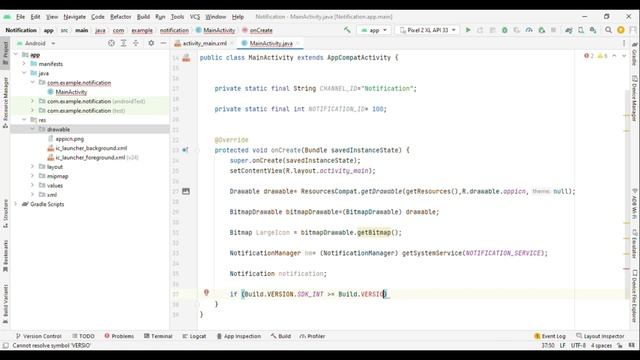
Task: Click the Make Project hammer icon
Action: pos(347,30)
